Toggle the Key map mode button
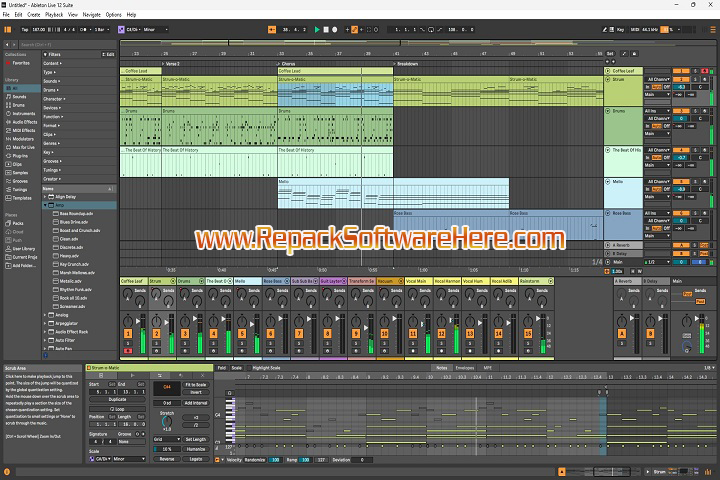Screen dimensions: 720x480 pyautogui.click(x=620, y=29)
